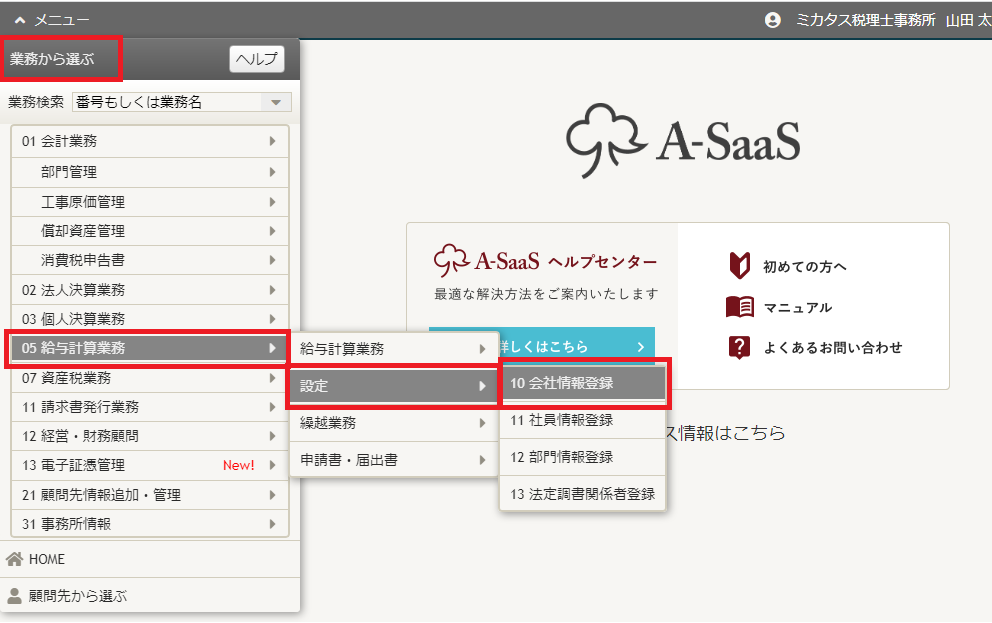992x623 pixels.
Task: Switch to 顧問先から選ぶ view
Action: pos(150,596)
